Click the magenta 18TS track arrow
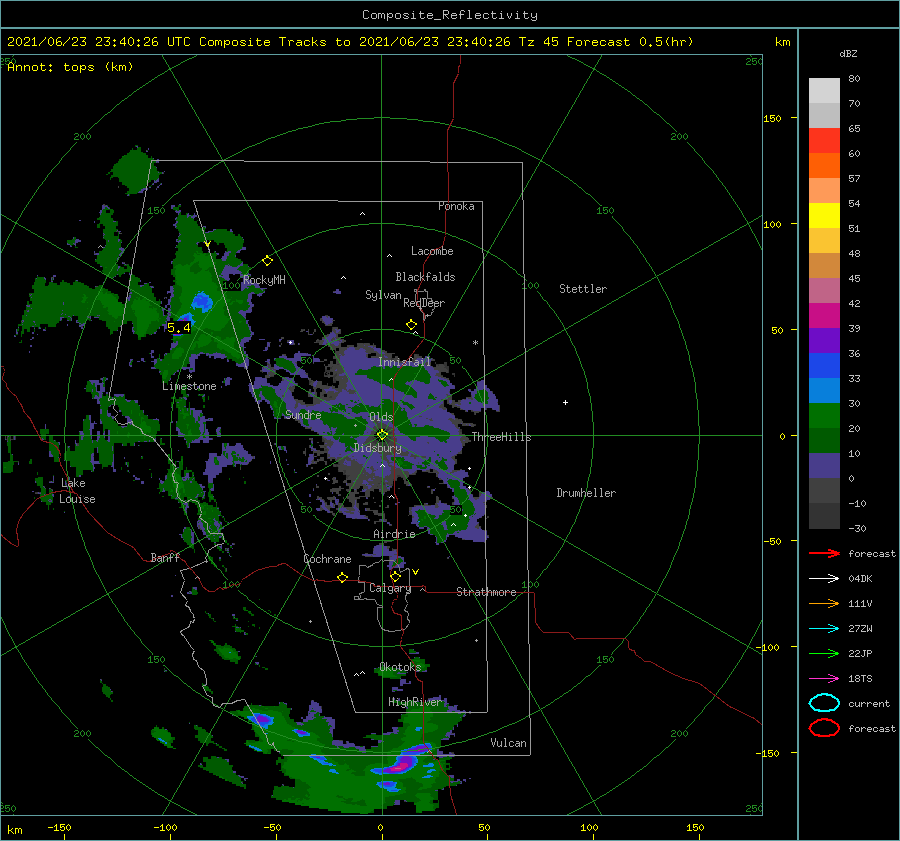Image resolution: width=900 pixels, height=841 pixels. (824, 679)
